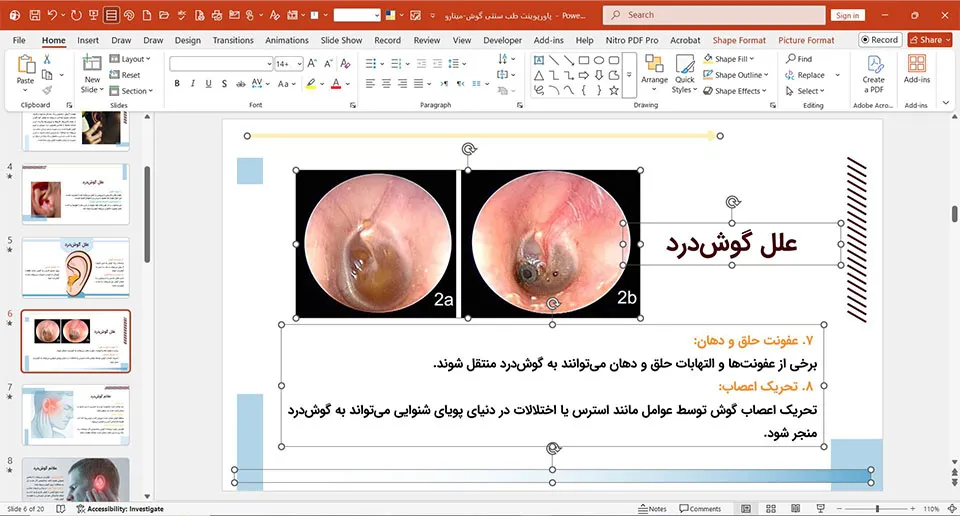Image resolution: width=960 pixels, height=516 pixels.
Task: Open the Font dialog launcher
Action: coord(353,105)
